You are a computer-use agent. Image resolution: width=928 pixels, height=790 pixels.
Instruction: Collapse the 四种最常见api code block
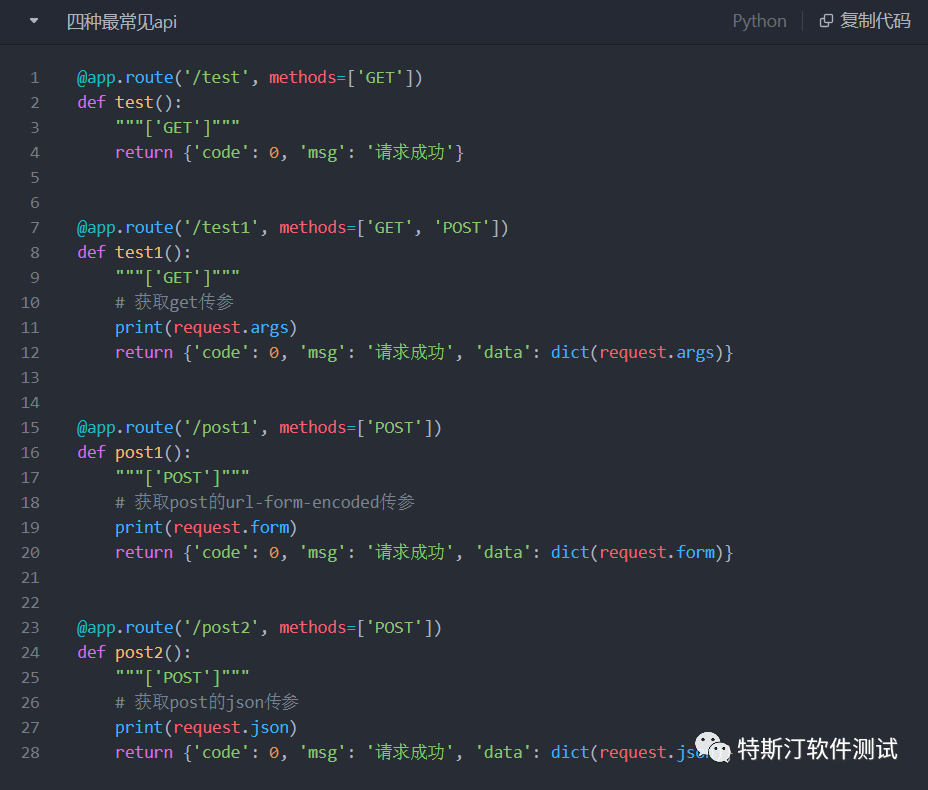point(34,21)
